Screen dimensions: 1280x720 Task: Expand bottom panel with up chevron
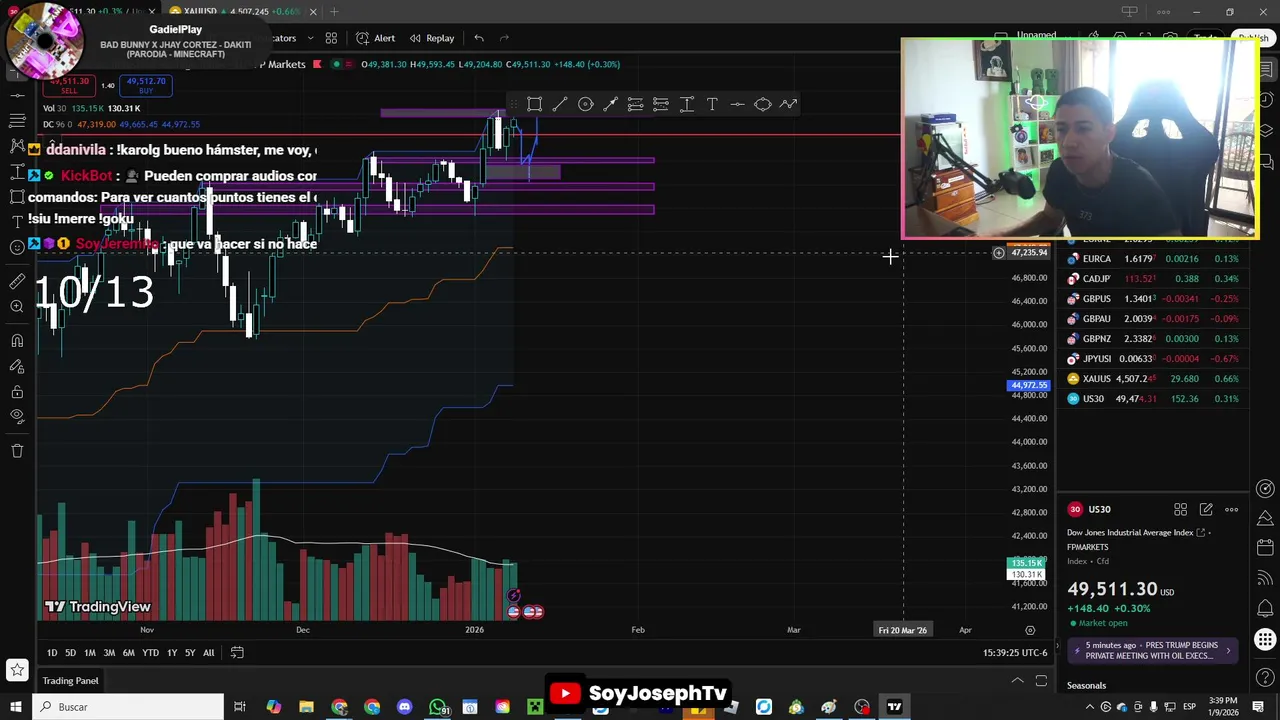click(x=1017, y=681)
